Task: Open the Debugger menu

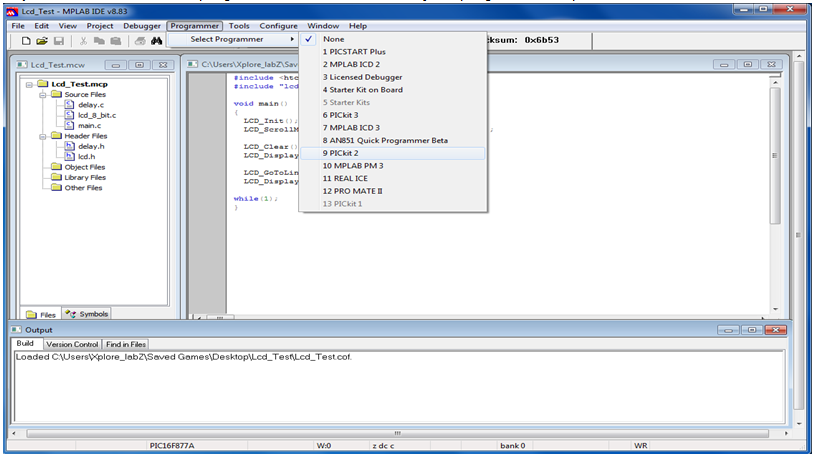Action: click(x=142, y=25)
